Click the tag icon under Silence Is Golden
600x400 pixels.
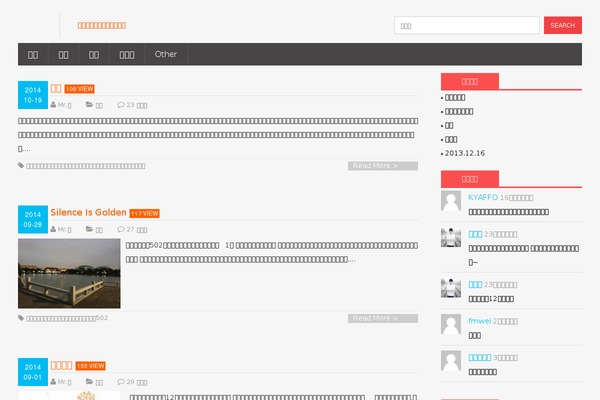coord(21,318)
